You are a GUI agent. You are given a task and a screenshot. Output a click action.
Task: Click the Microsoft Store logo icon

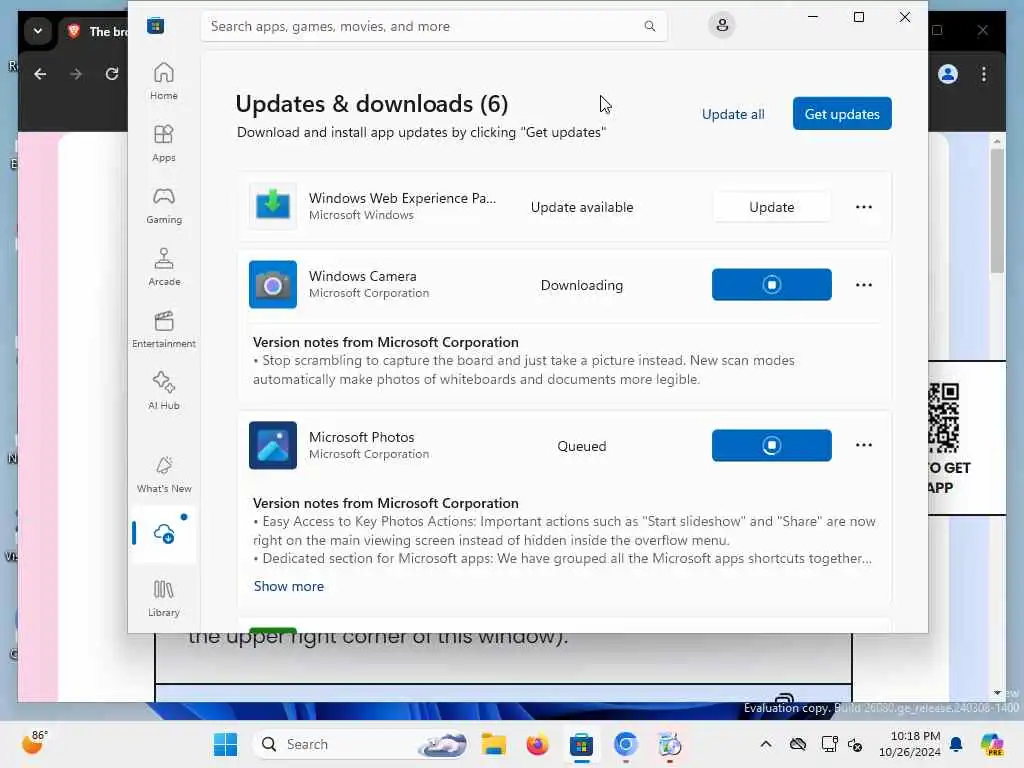155,26
